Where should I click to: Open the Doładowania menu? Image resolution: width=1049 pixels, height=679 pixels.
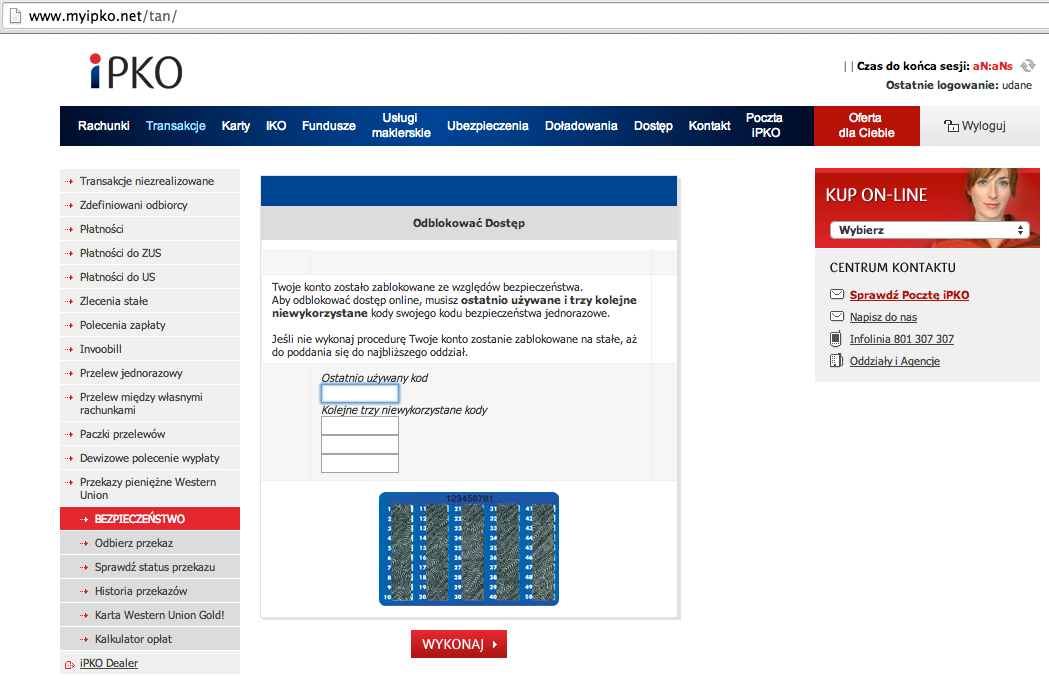click(x=581, y=126)
